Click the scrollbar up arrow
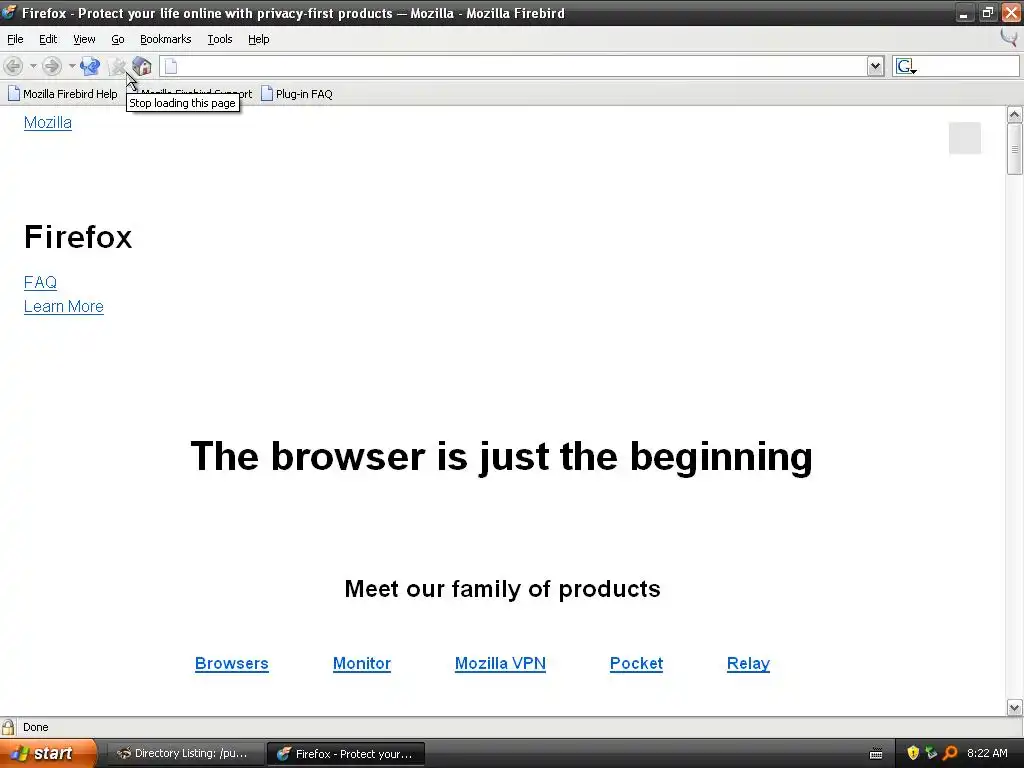1024x768 pixels. click(x=1014, y=115)
